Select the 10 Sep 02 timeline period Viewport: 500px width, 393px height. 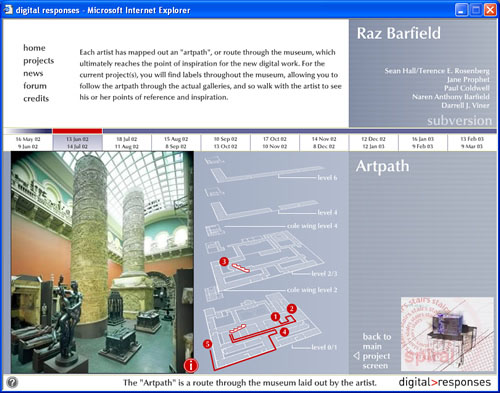(x=225, y=143)
